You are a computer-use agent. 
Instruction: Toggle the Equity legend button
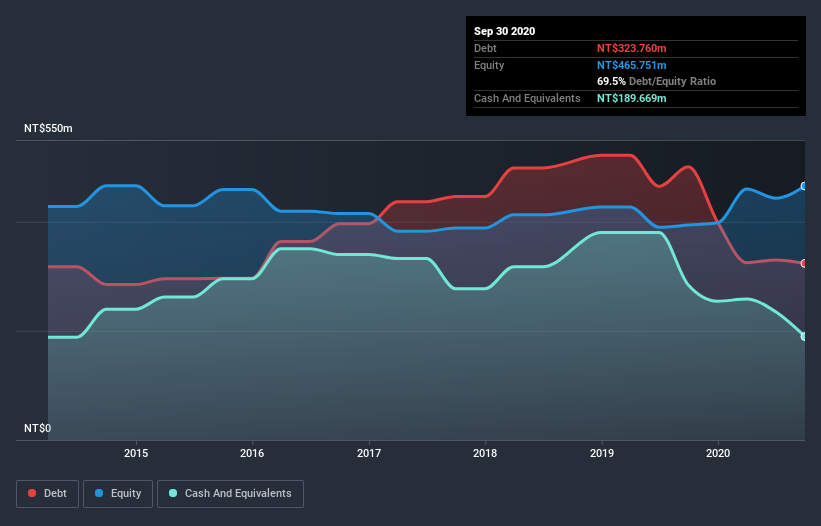118,494
